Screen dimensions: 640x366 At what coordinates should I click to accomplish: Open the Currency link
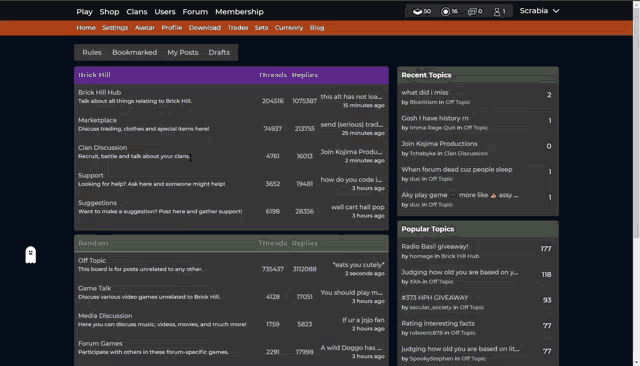289,28
